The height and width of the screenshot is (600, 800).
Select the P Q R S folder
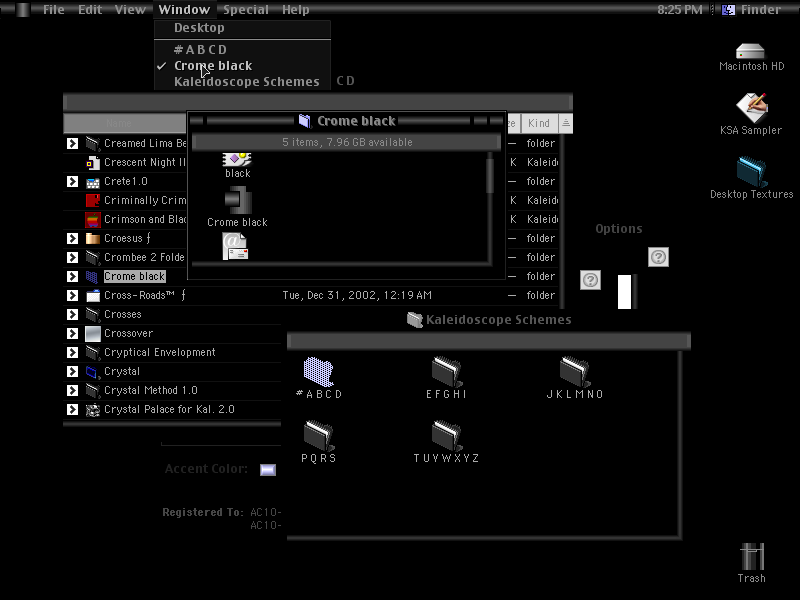(x=319, y=436)
